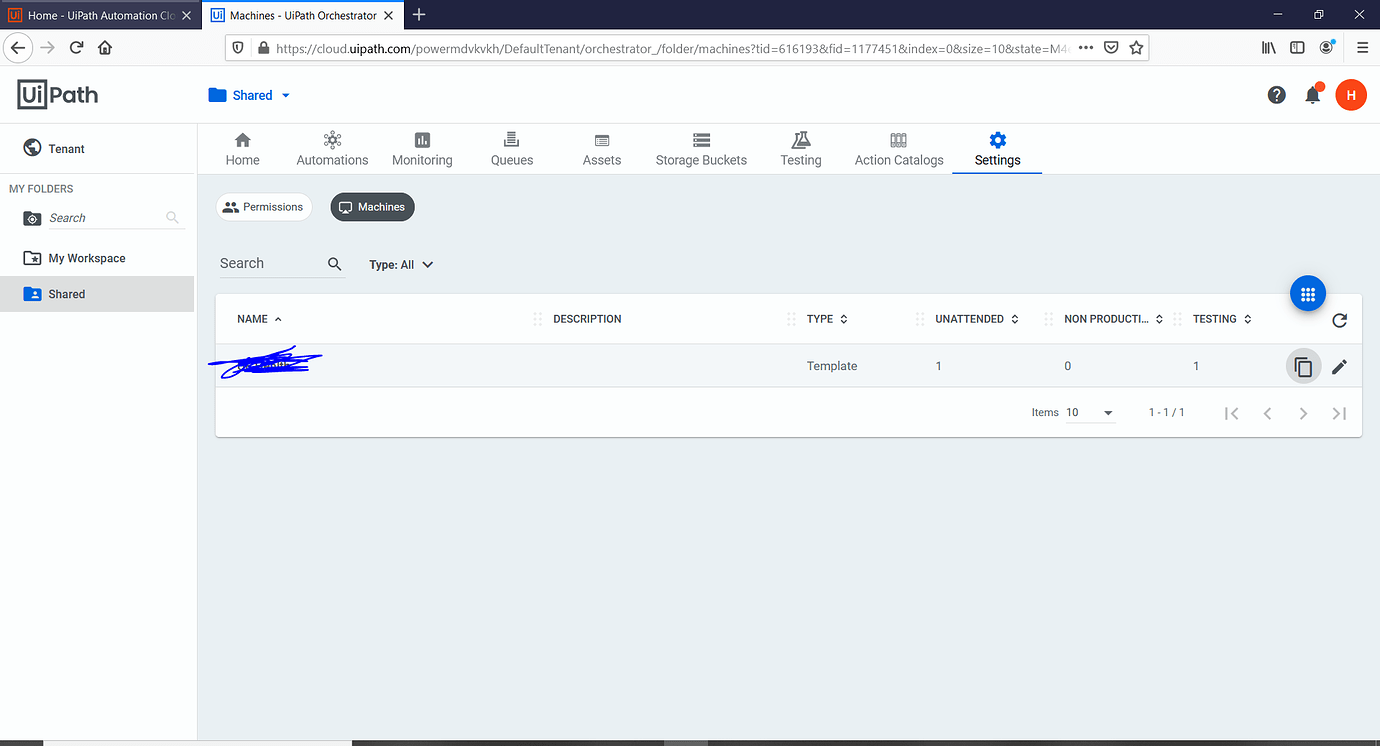This screenshot has height=746, width=1380.
Task: Select the Permissions button
Action: [x=263, y=206]
